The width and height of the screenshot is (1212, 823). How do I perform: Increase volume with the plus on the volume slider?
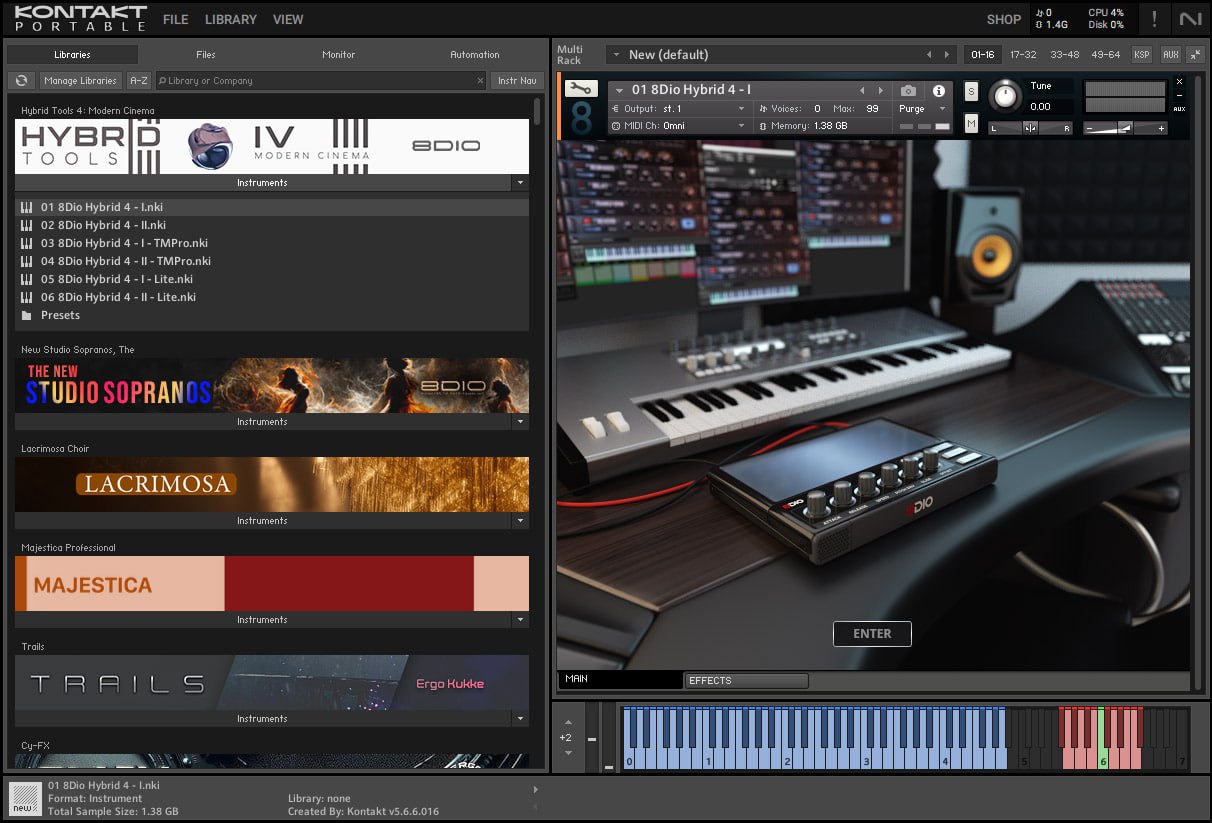[1161, 128]
